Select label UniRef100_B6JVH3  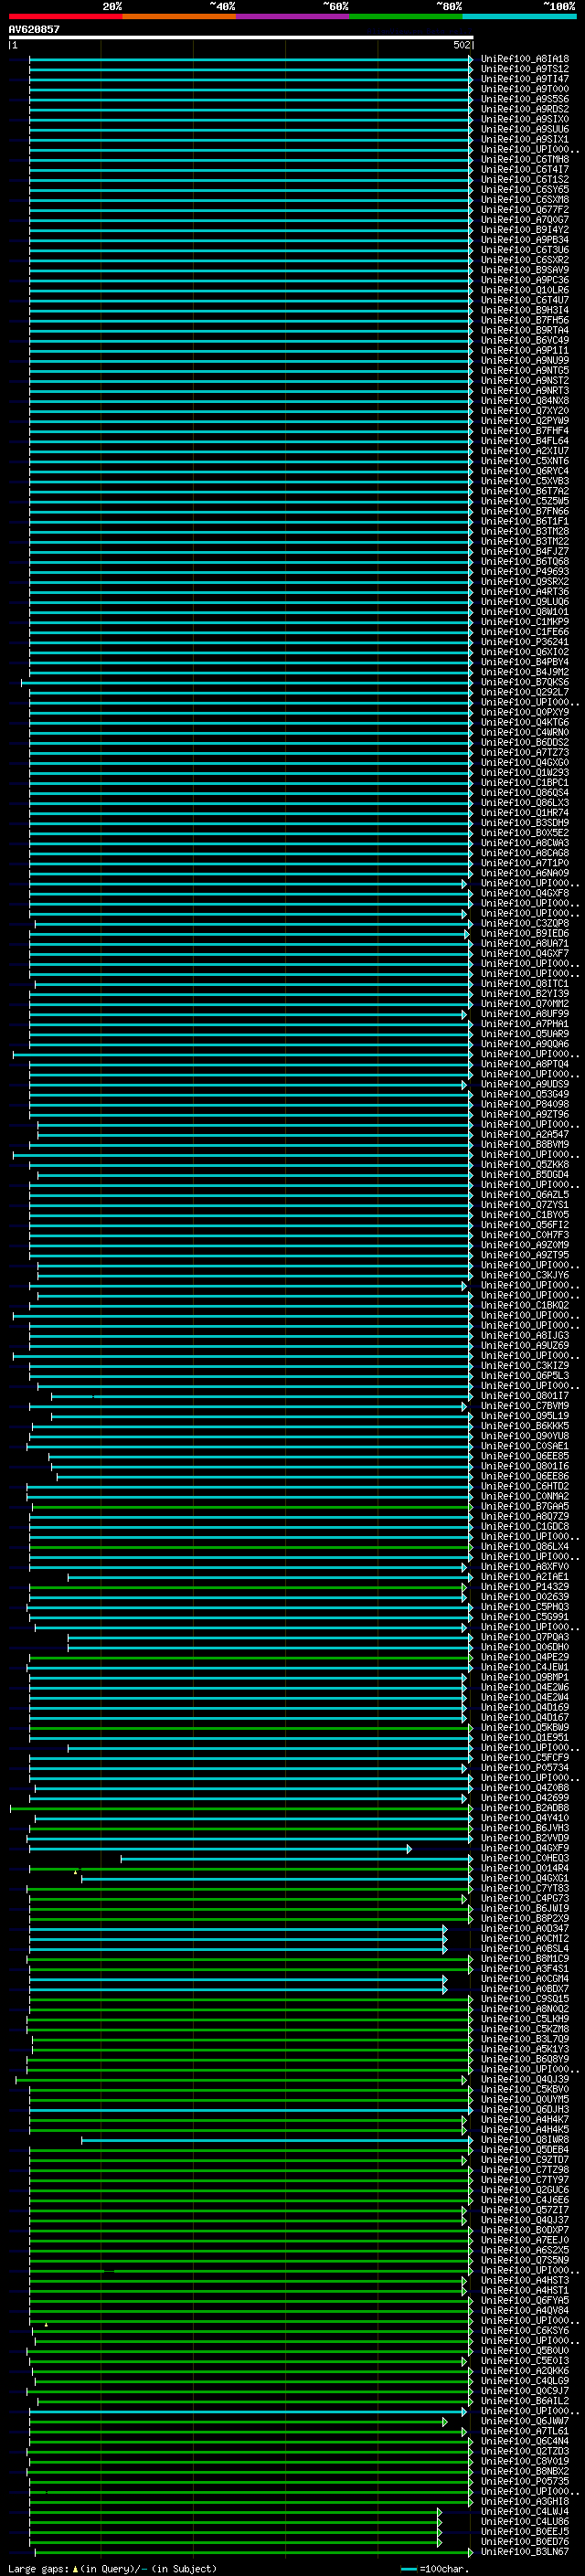[525, 1828]
